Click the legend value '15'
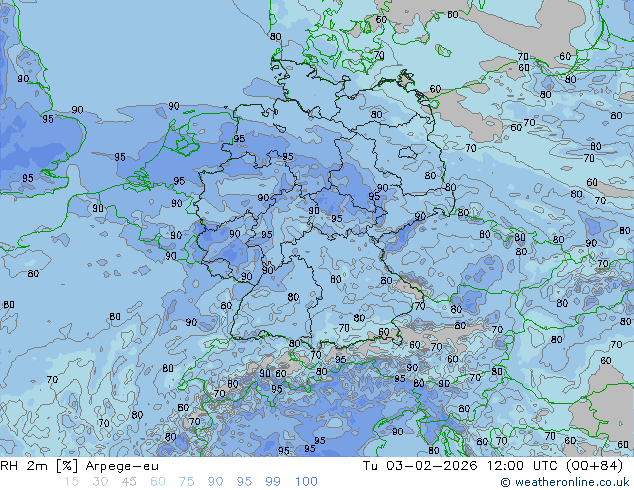634x490 pixels. pyautogui.click(x=71, y=482)
